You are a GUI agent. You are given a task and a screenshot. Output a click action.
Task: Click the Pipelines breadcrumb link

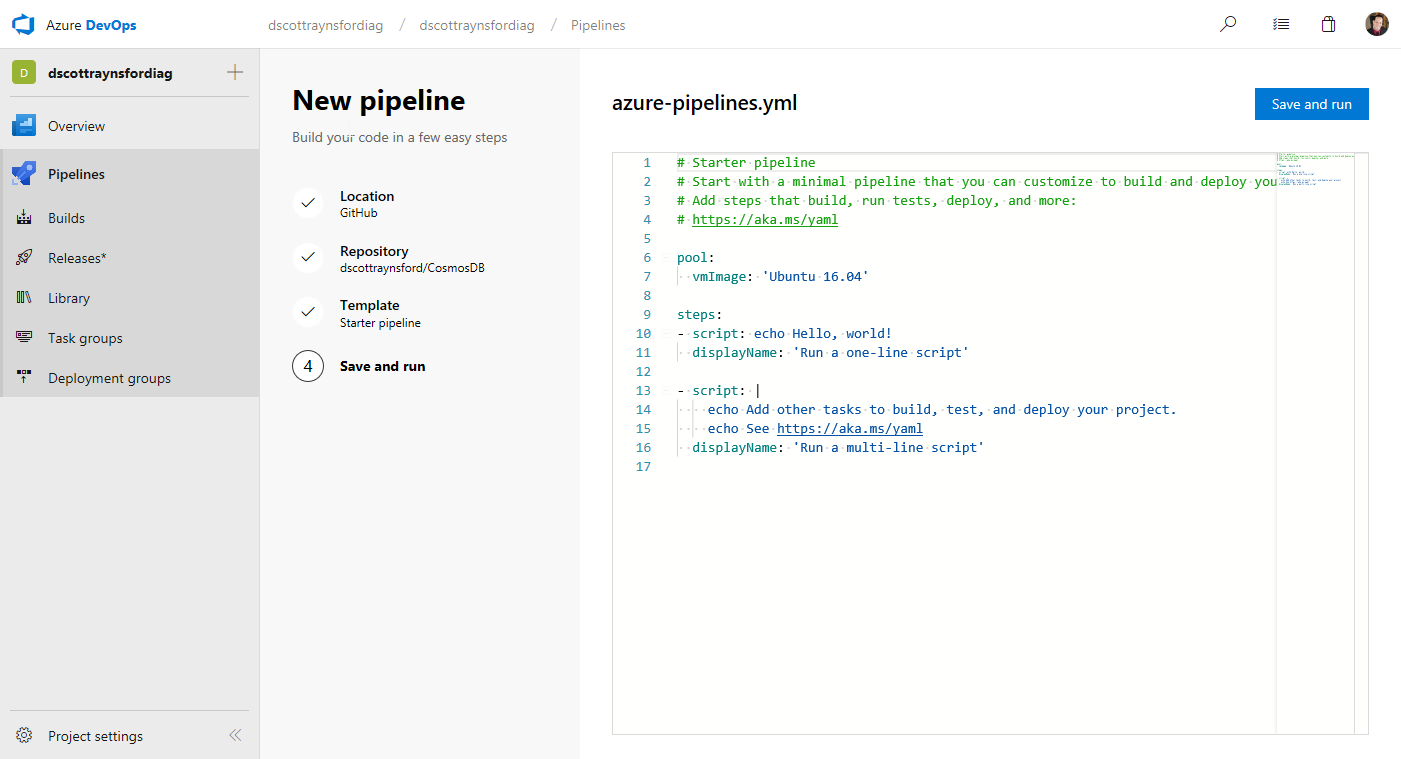tap(598, 25)
